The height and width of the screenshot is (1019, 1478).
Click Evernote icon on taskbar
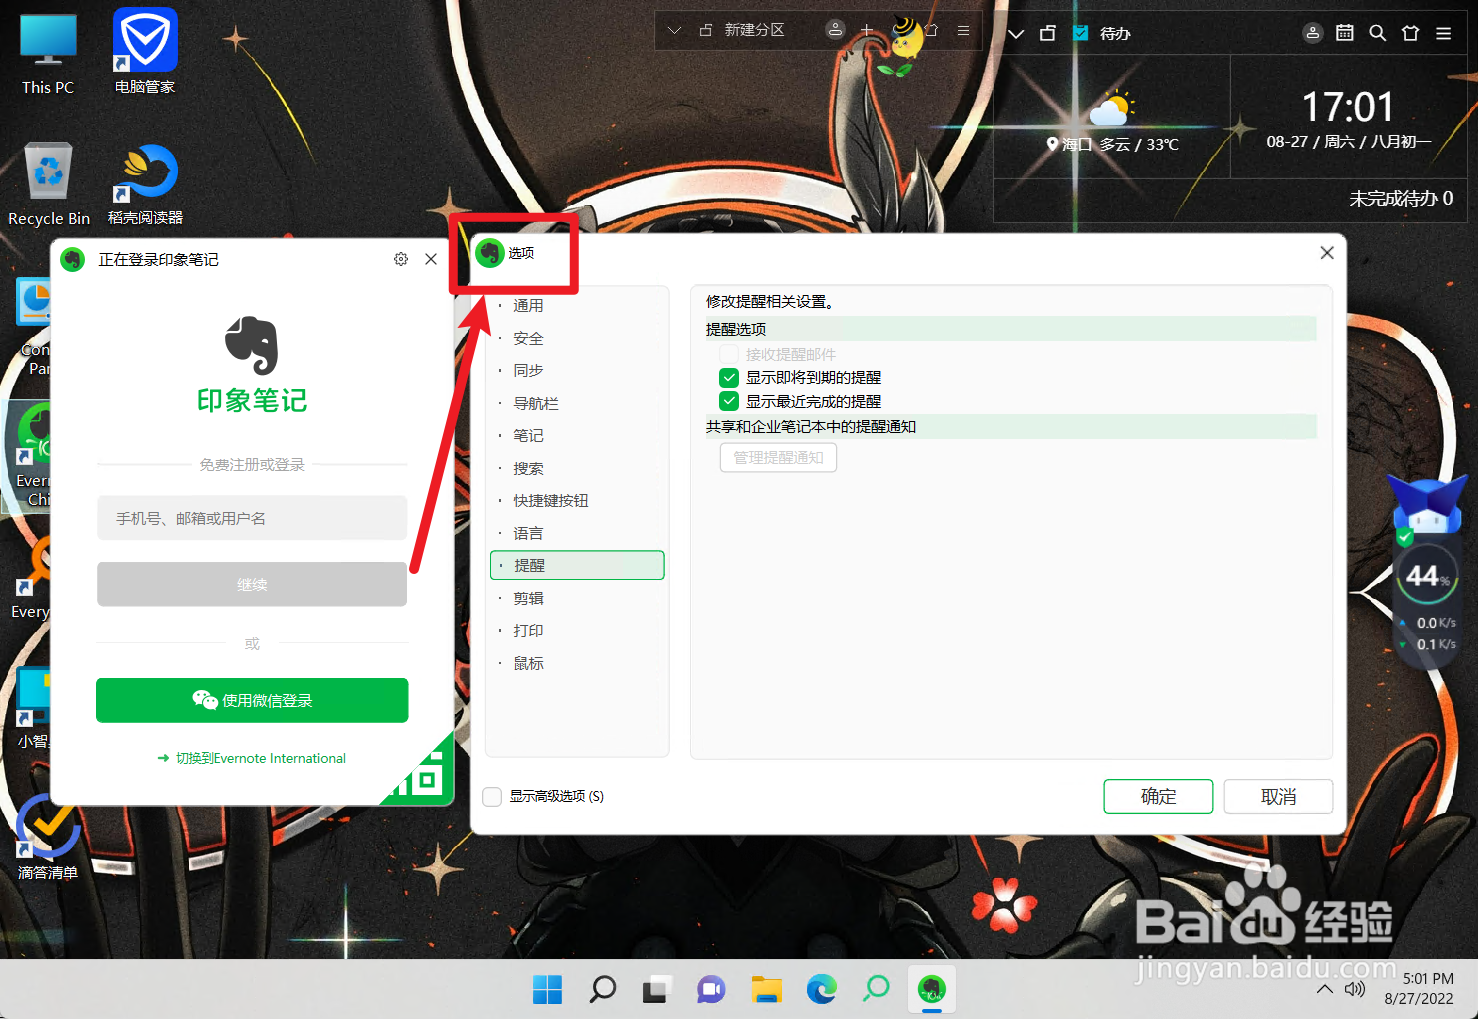[x=932, y=989]
